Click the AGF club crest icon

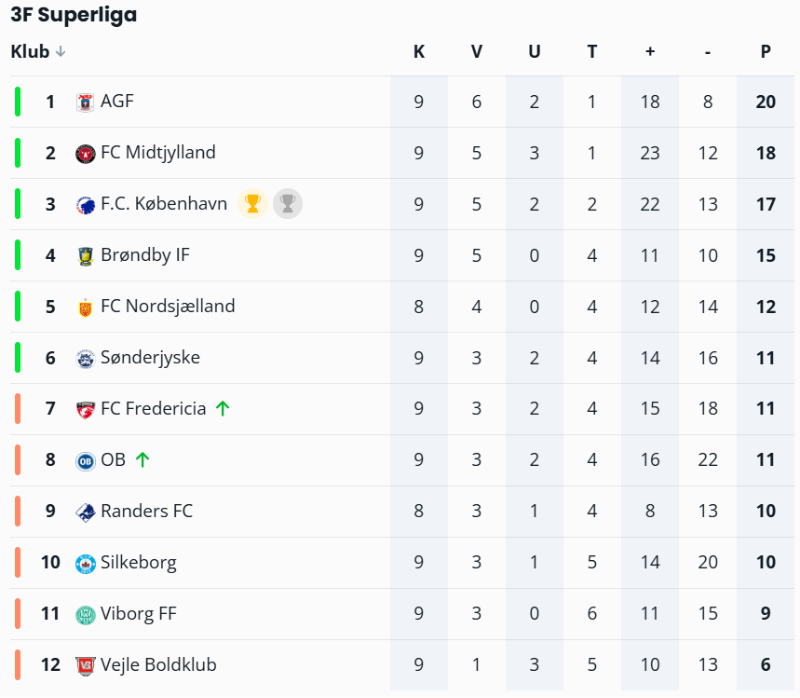click(x=85, y=102)
